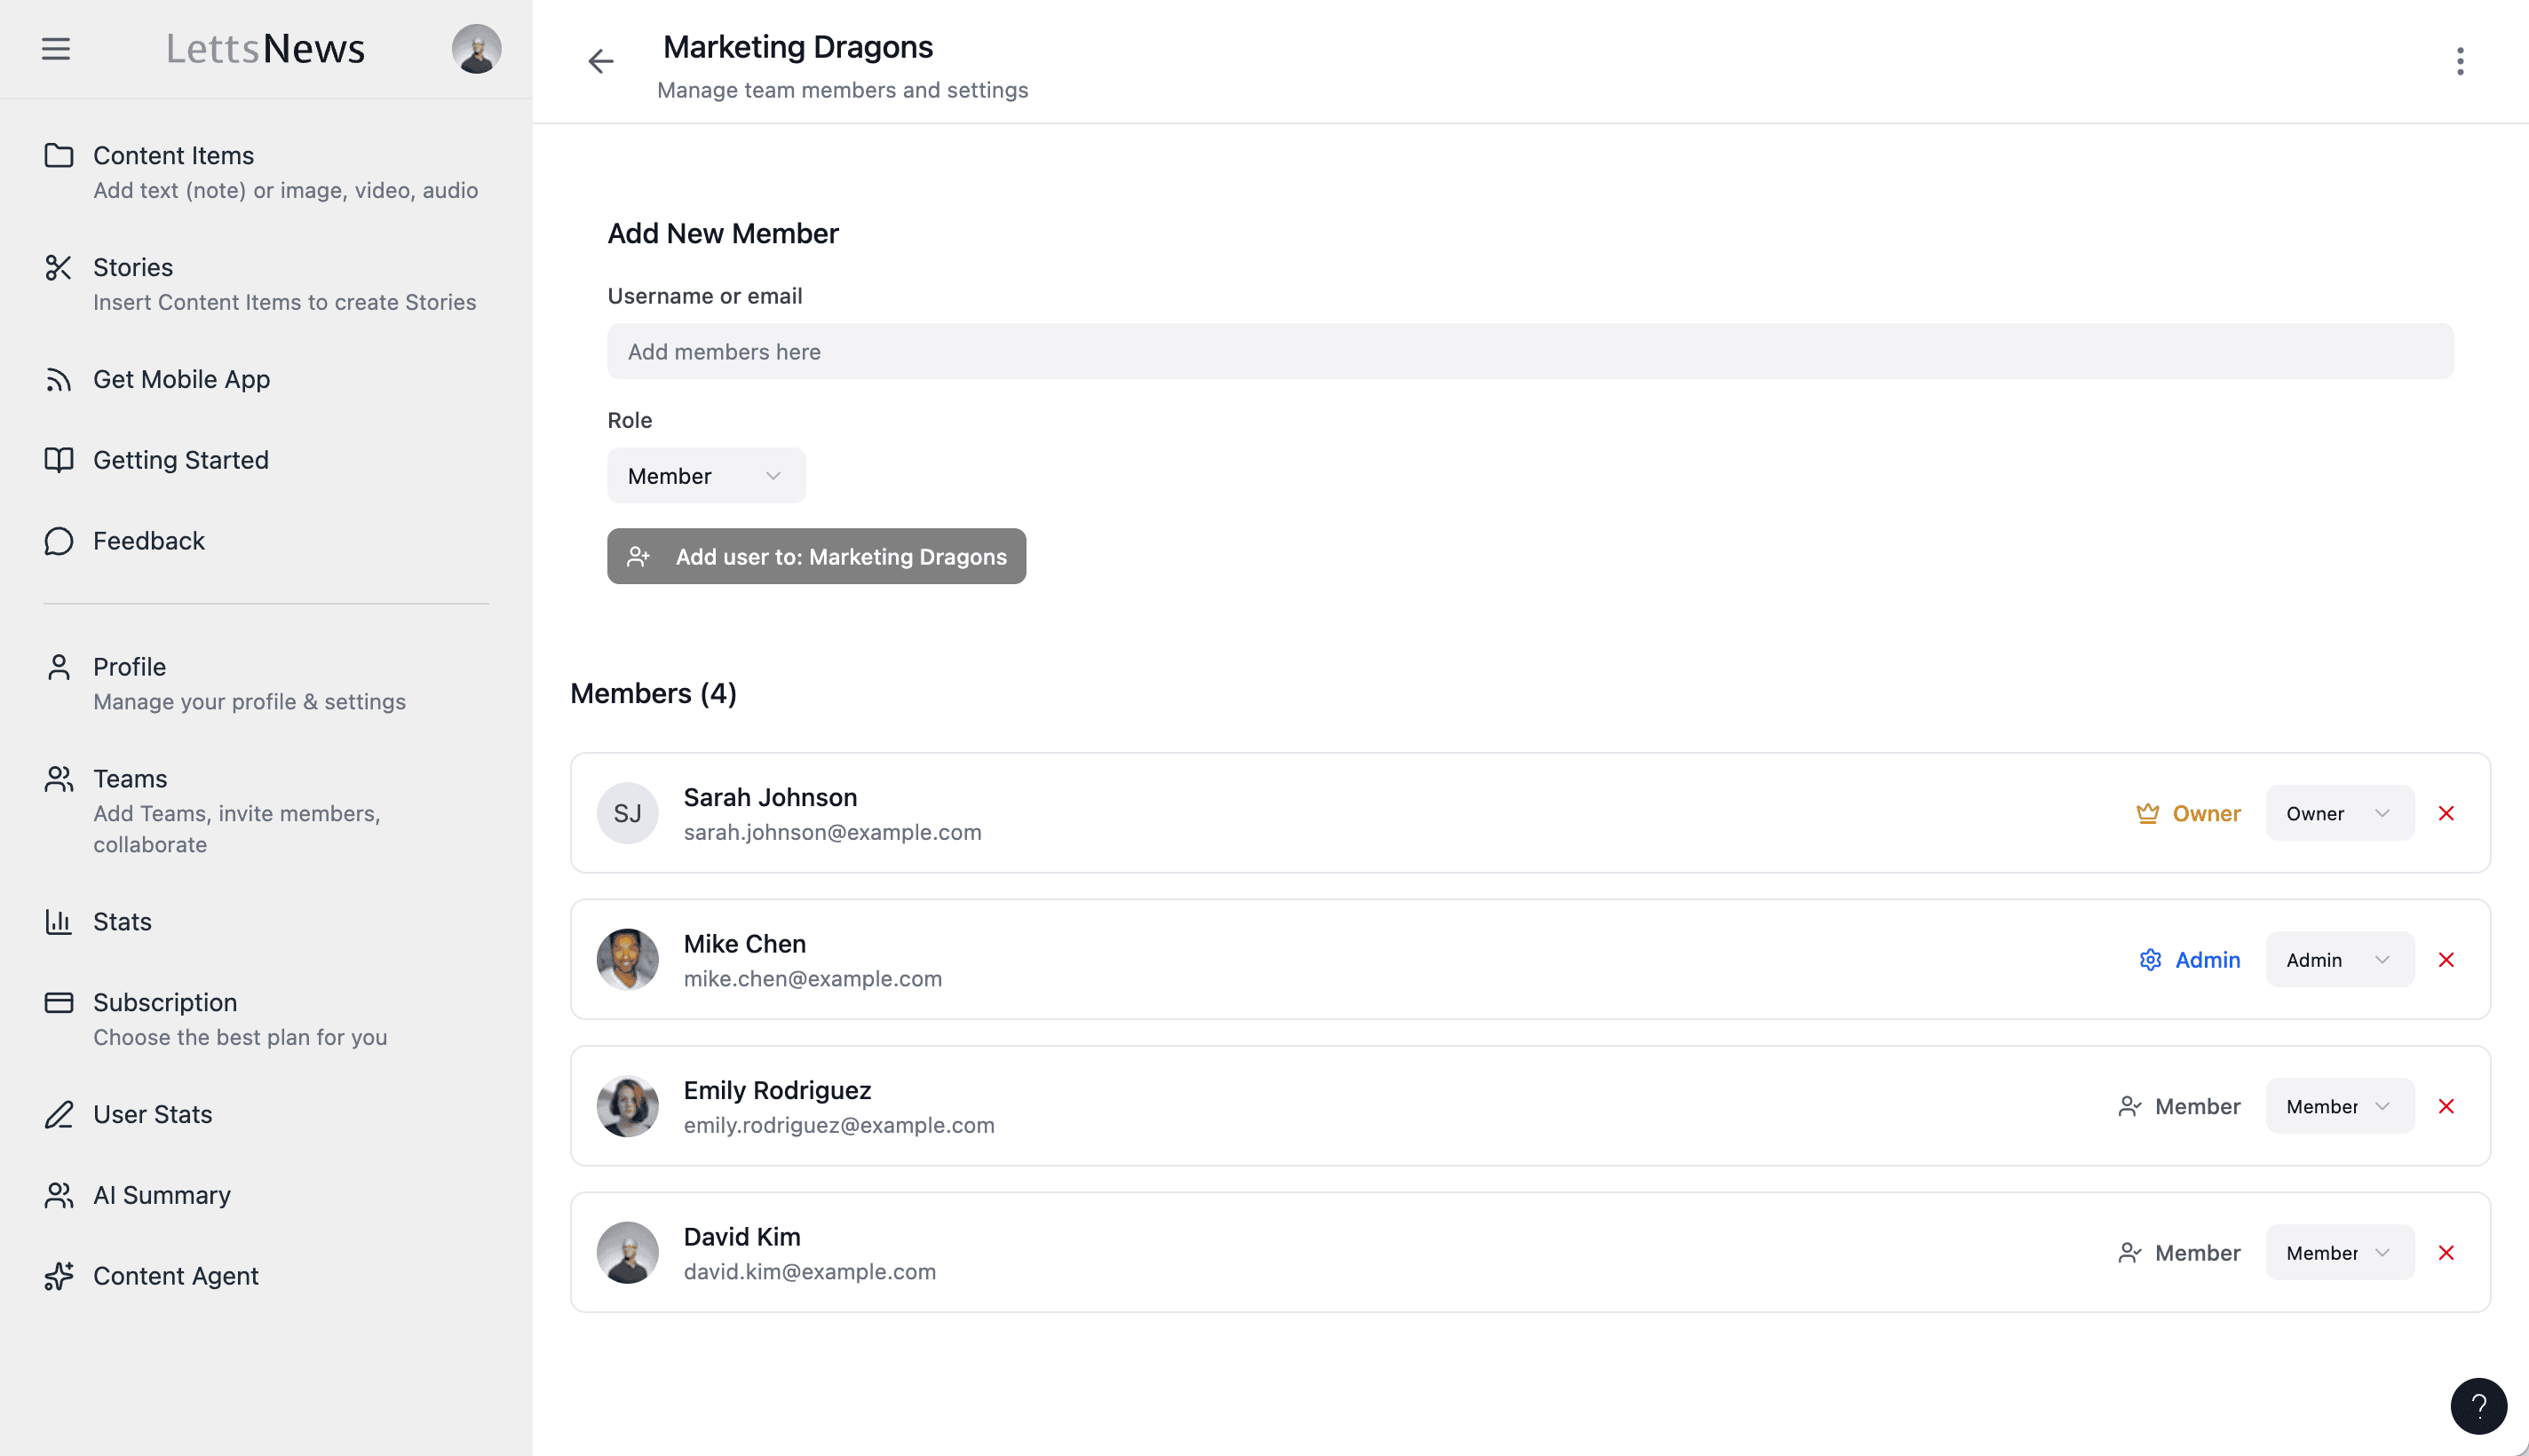Open Sarah Johnson's Owner role dropdown
The width and height of the screenshot is (2529, 1456).
2338,813
